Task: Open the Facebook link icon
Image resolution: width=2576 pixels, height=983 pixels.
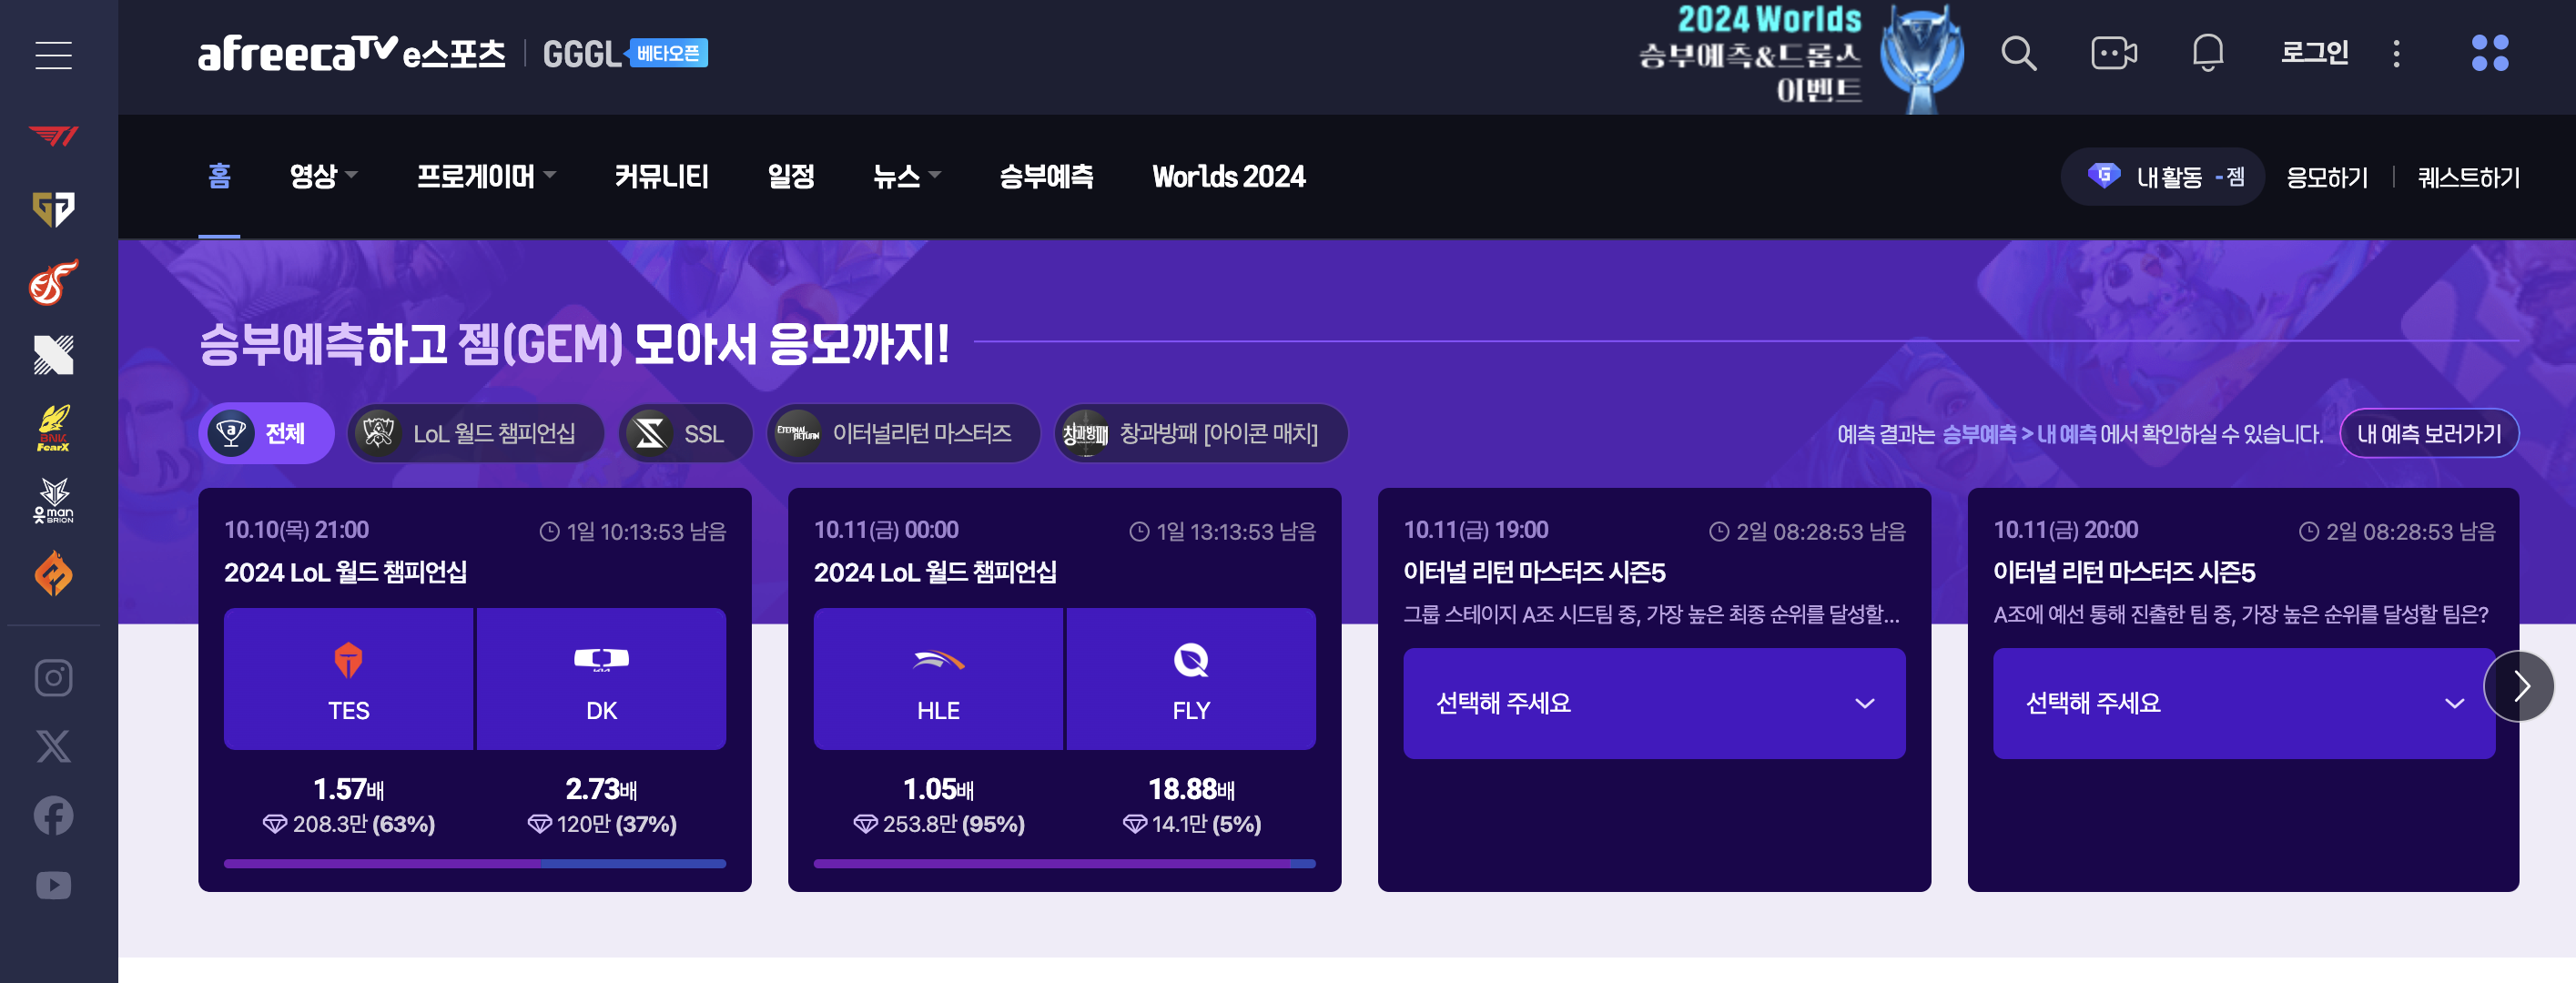Action: click(53, 815)
